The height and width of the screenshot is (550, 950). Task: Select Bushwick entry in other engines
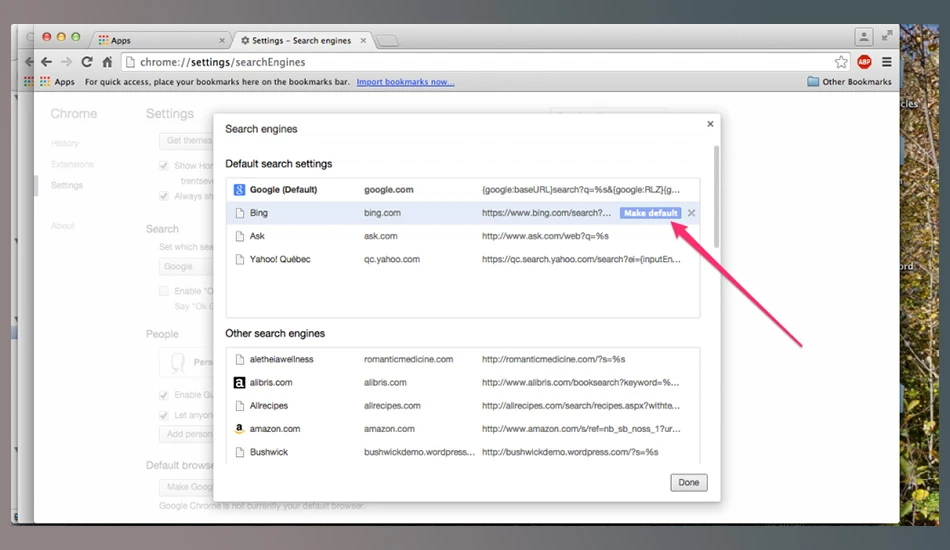pos(268,452)
